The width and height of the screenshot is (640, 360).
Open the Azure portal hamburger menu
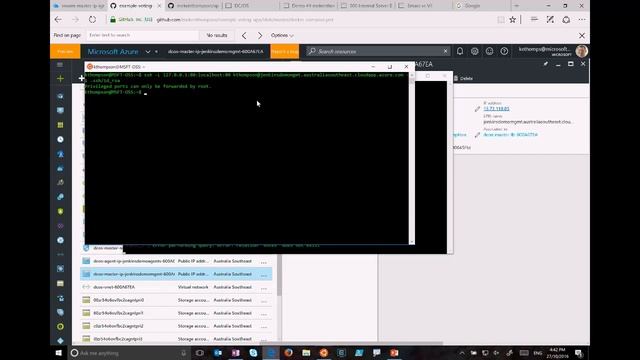(x=60, y=64)
